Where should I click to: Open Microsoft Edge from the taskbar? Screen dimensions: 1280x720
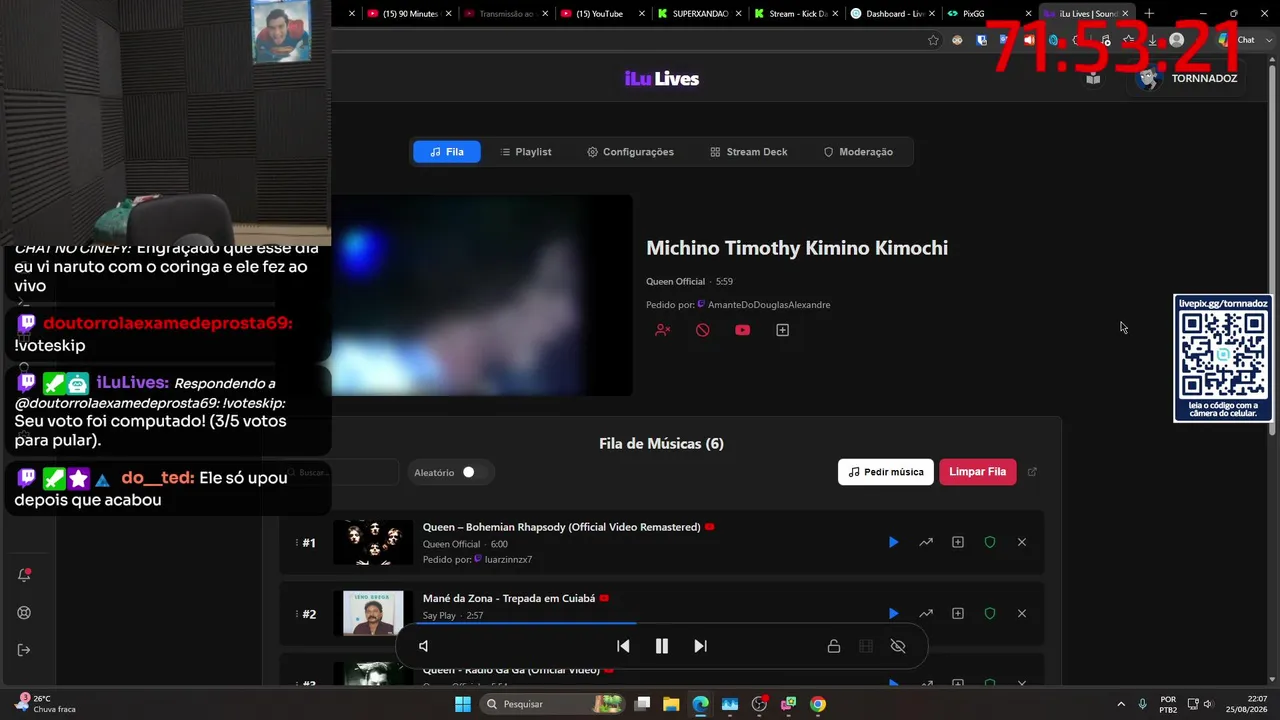[x=700, y=704]
